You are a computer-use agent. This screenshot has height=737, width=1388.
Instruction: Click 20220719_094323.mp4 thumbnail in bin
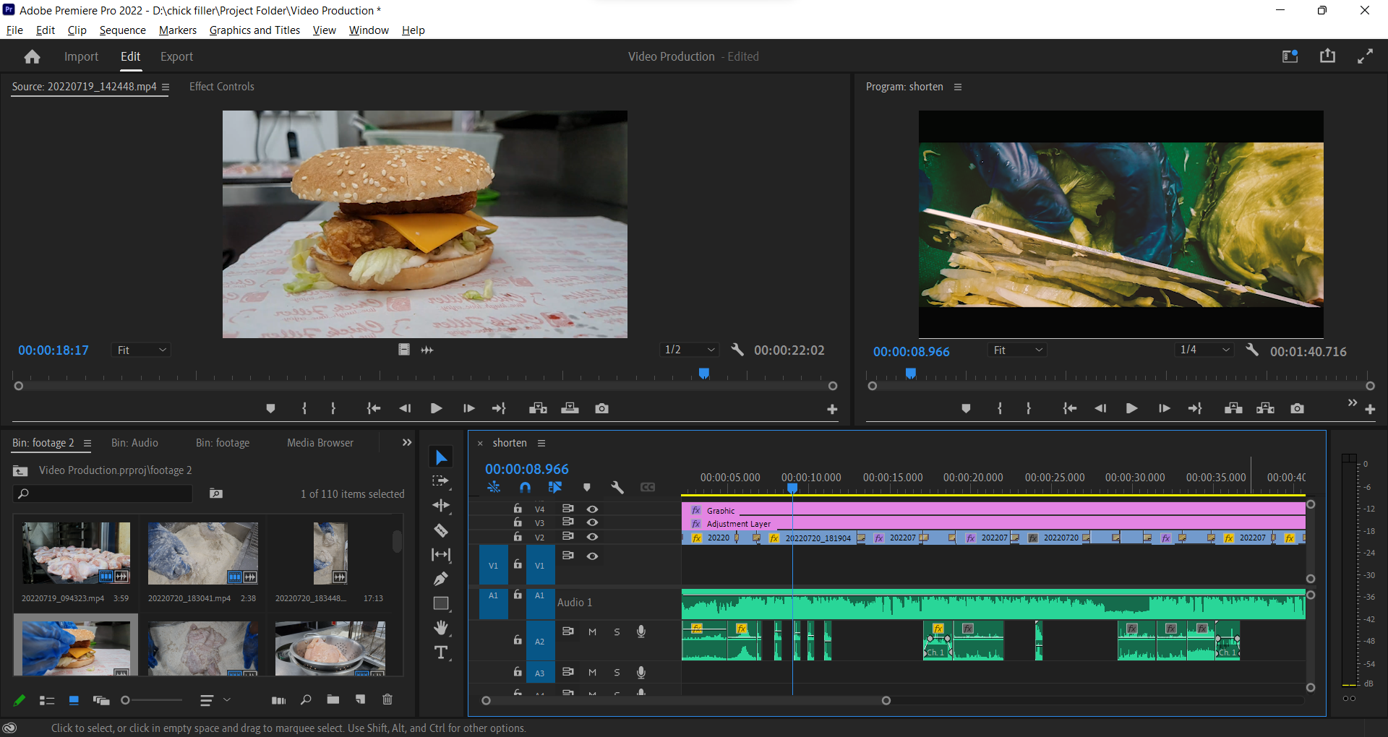coord(76,553)
